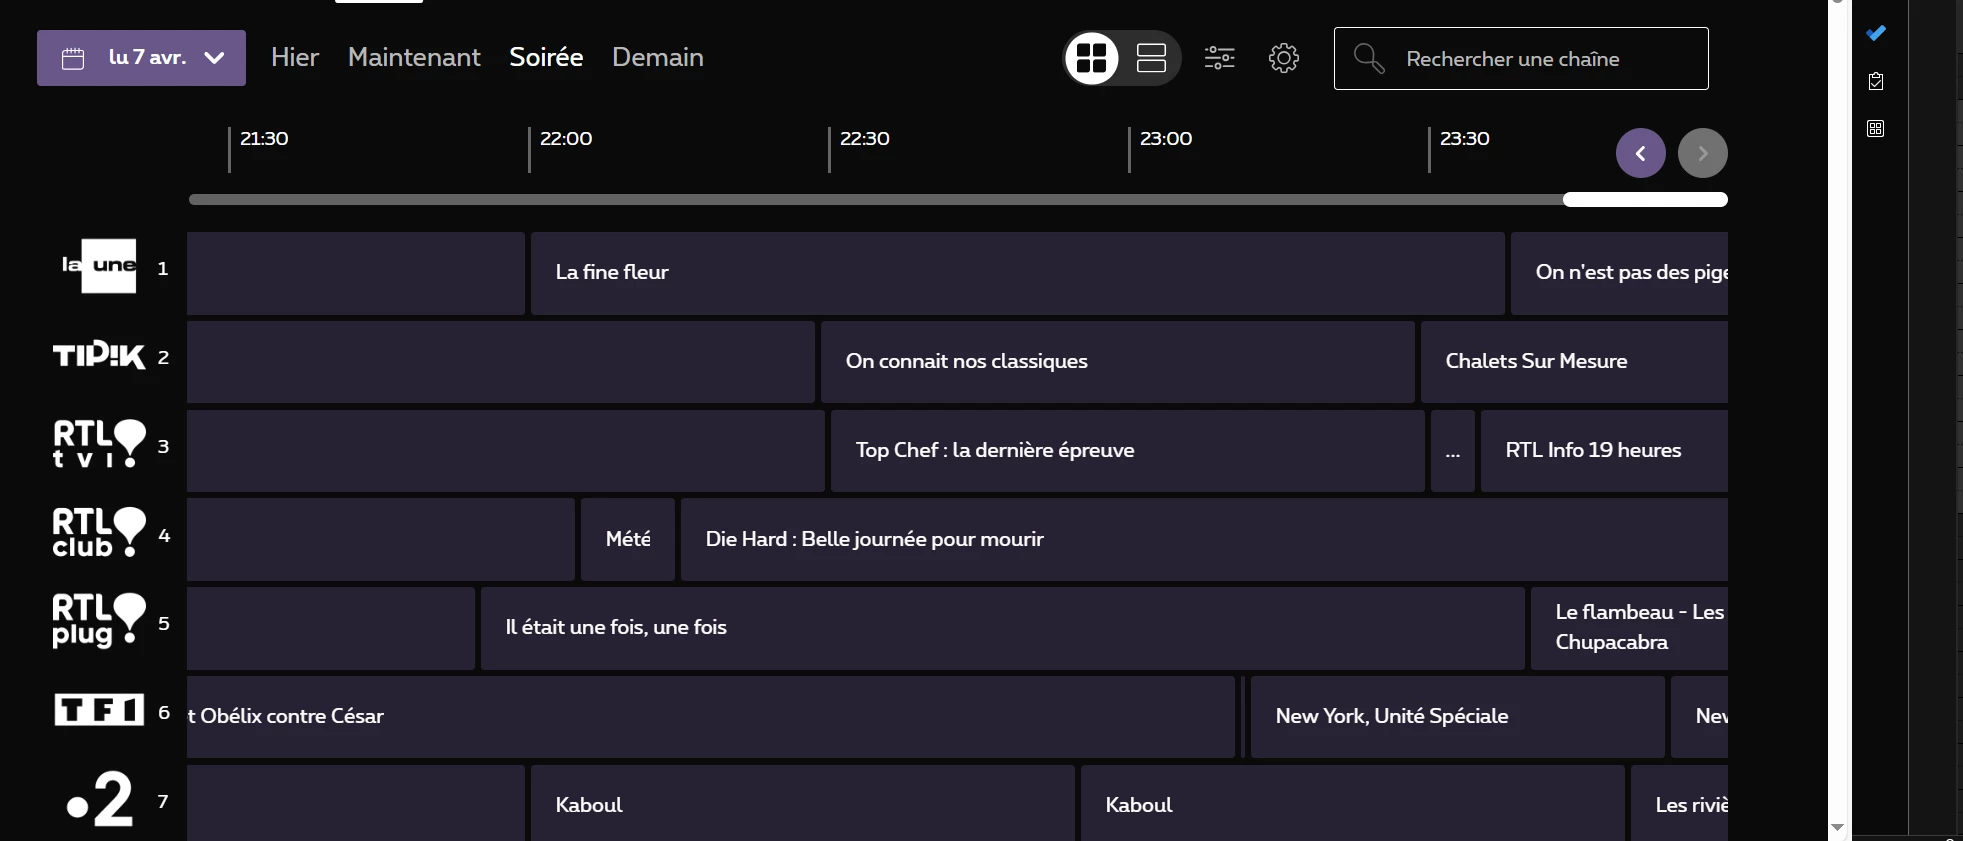Viewport: 1963px width, 841px height.
Task: Open the Tipik channel logo
Action: 99,356
